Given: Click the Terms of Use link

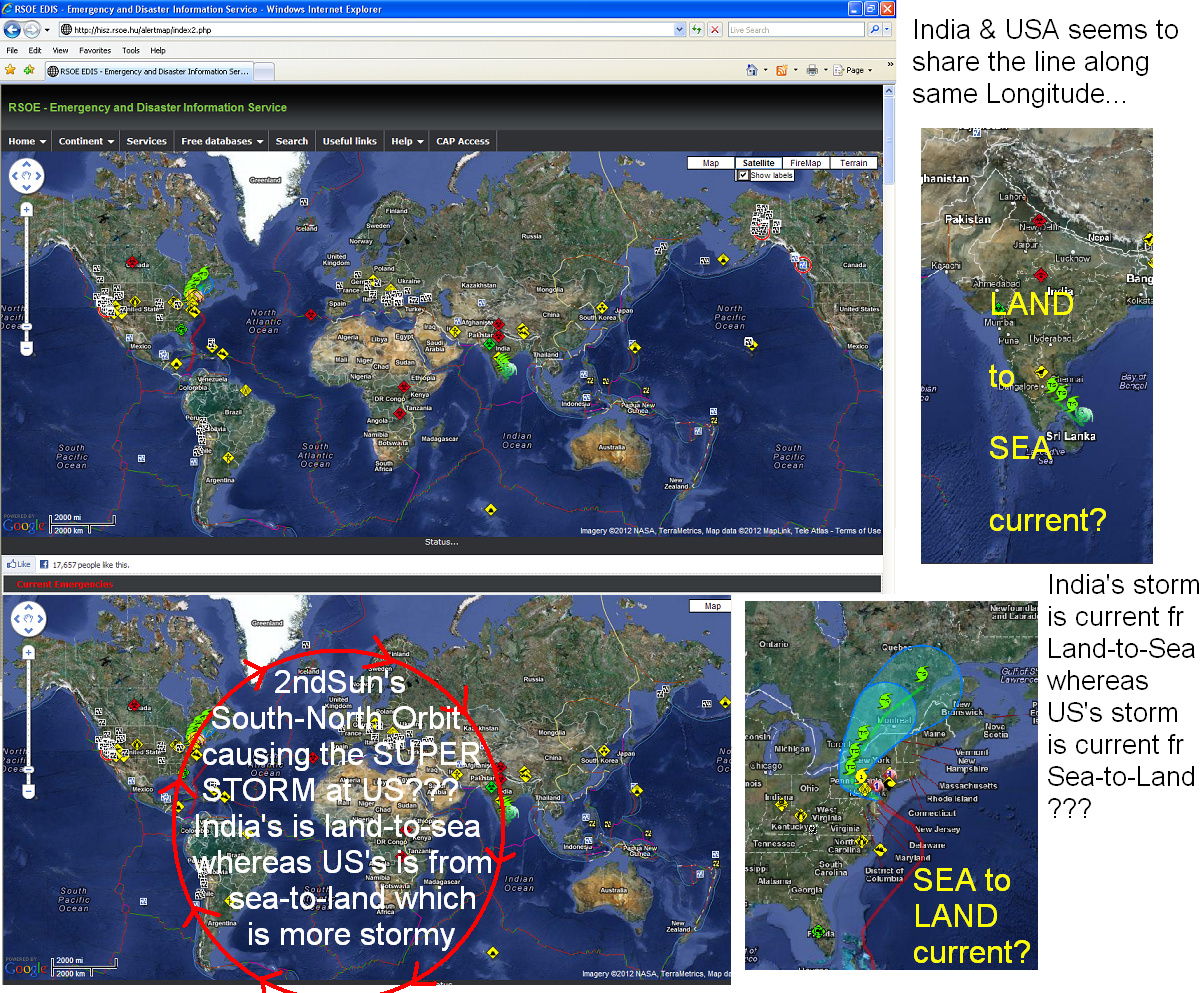Looking at the screenshot, I should (x=858, y=531).
